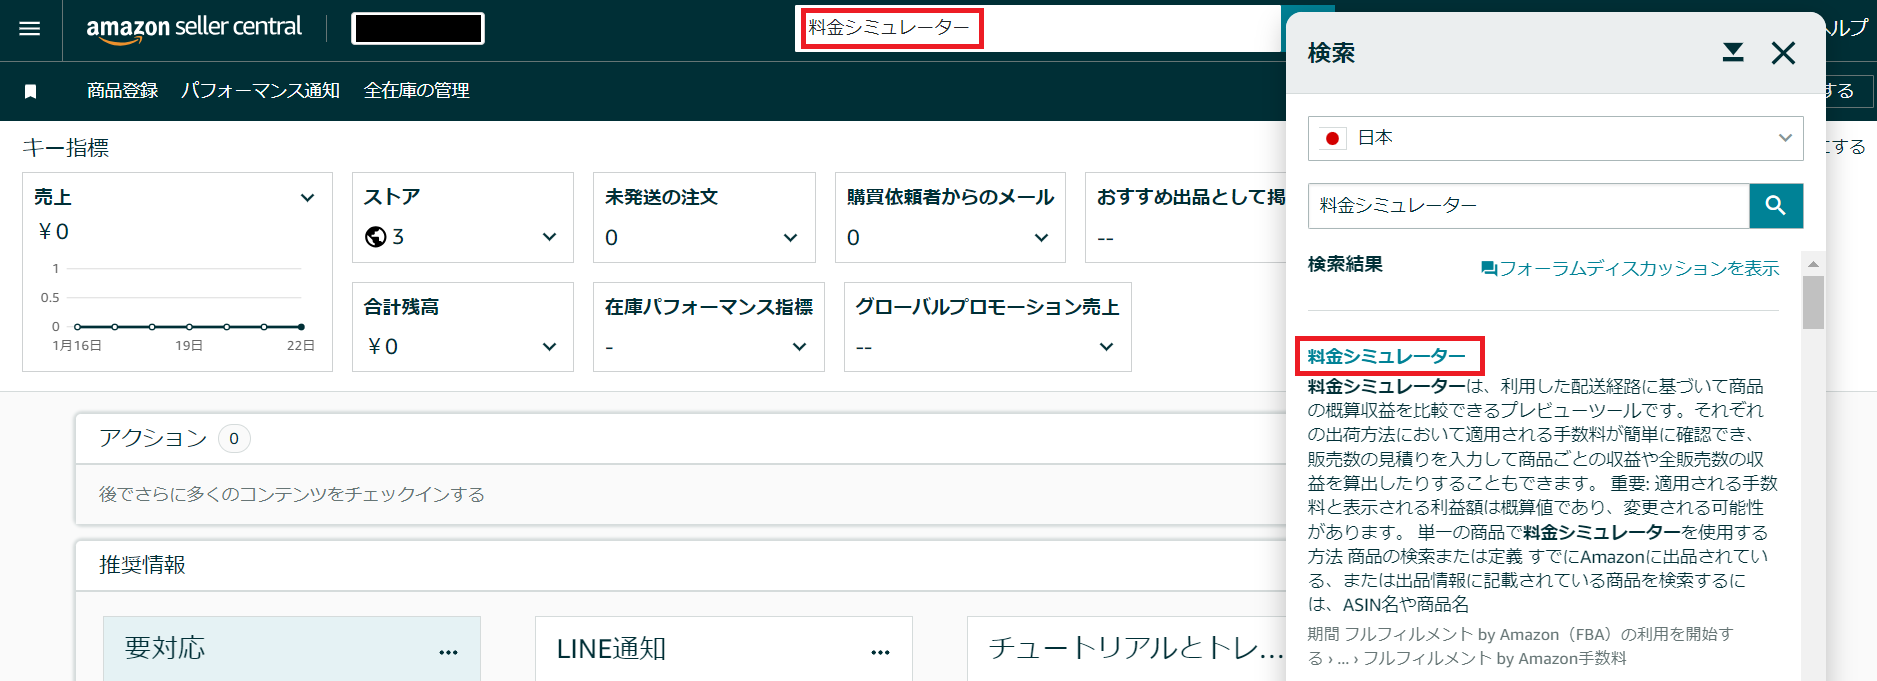Click フォーラムディスカッションを表示 link
This screenshot has height=681, width=1877.
coord(1639,268)
